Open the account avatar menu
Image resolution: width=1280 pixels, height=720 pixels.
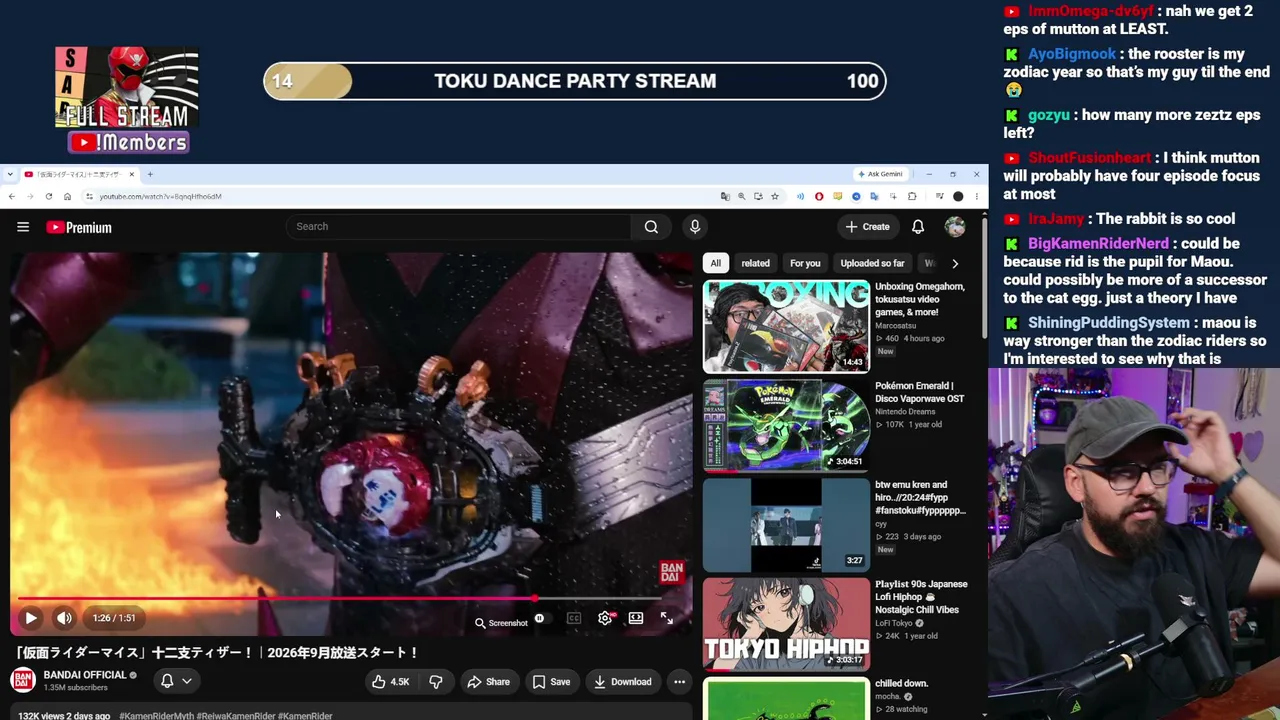pos(955,227)
